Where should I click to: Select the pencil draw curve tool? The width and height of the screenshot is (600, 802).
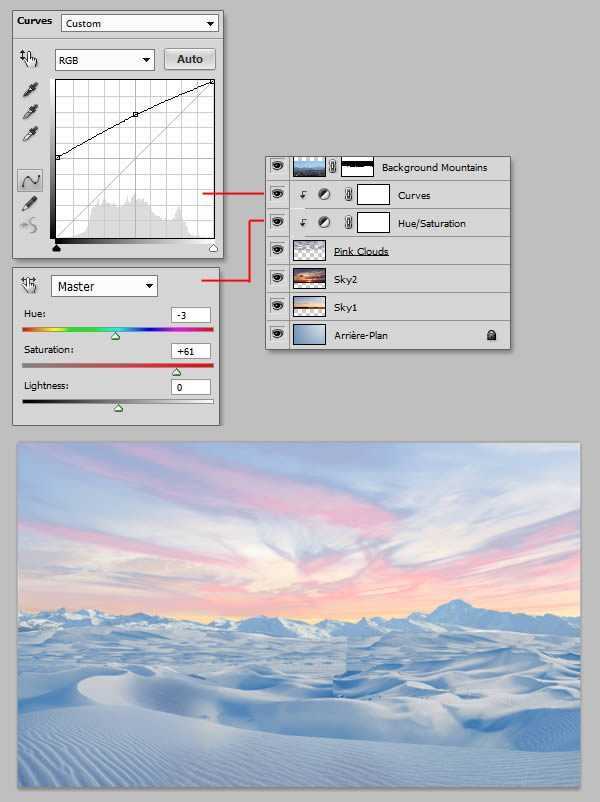click(30, 204)
